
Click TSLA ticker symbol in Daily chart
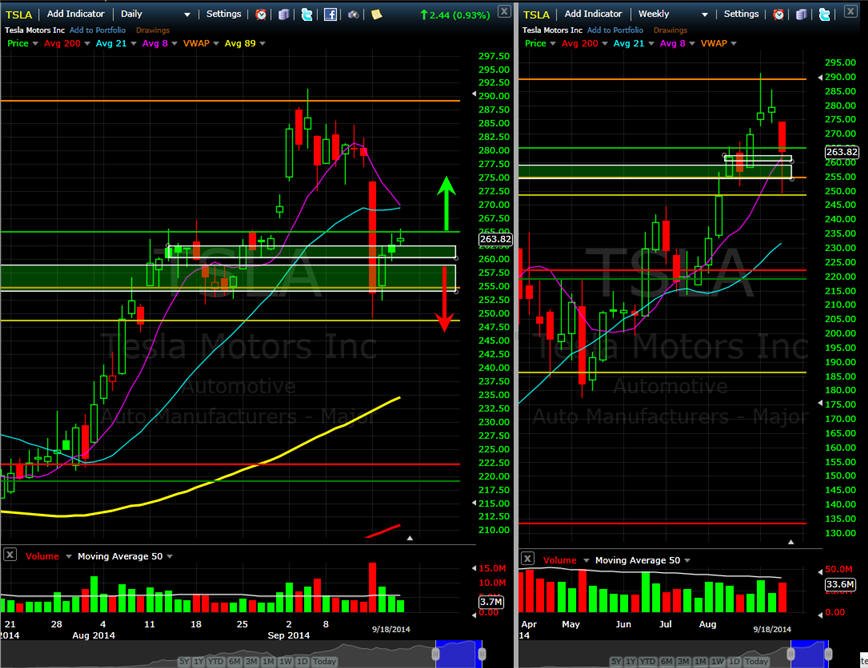[19, 14]
